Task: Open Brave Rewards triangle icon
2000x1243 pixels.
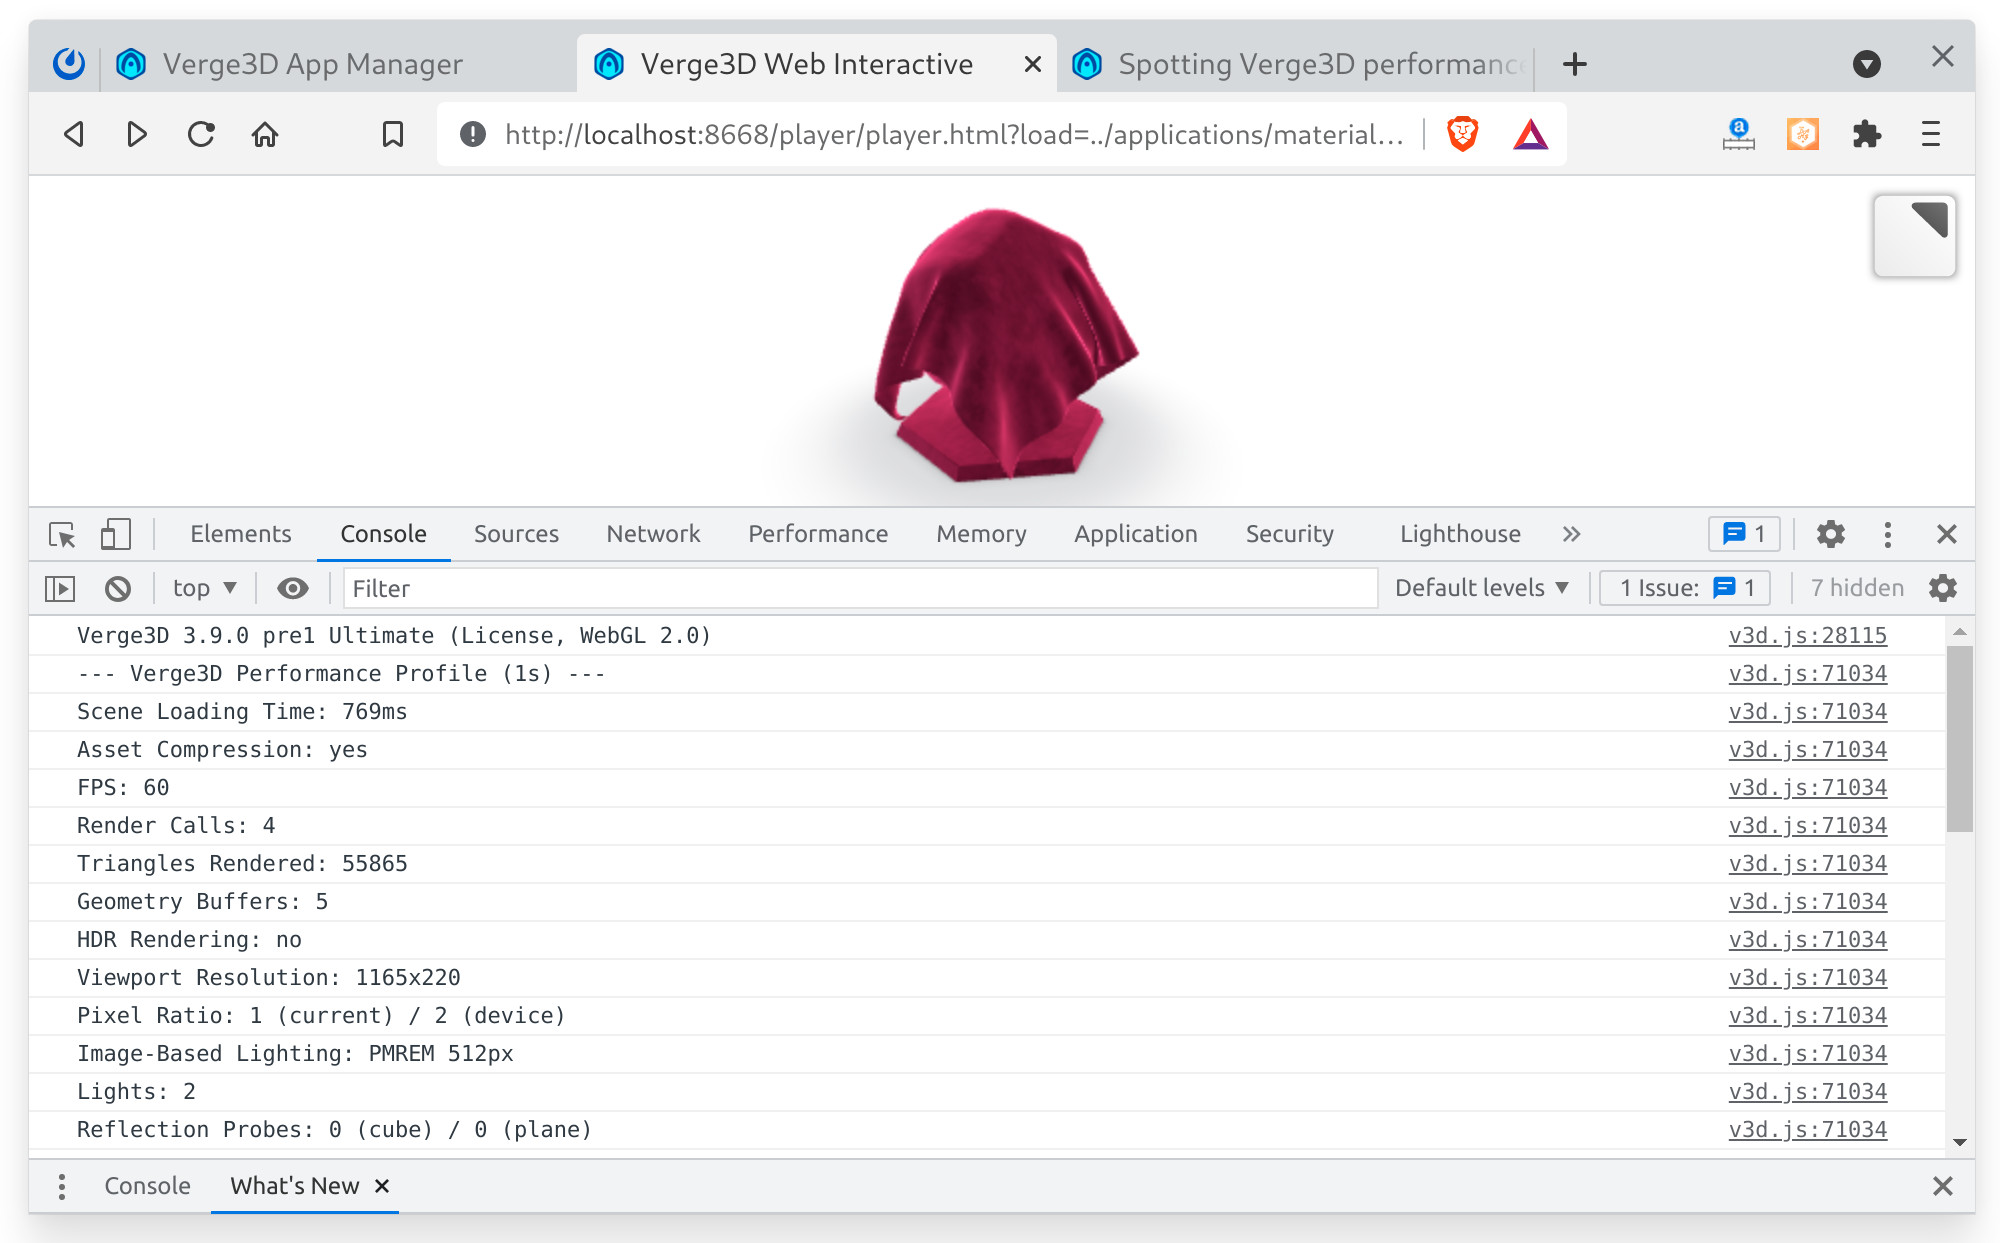Action: (x=1530, y=134)
